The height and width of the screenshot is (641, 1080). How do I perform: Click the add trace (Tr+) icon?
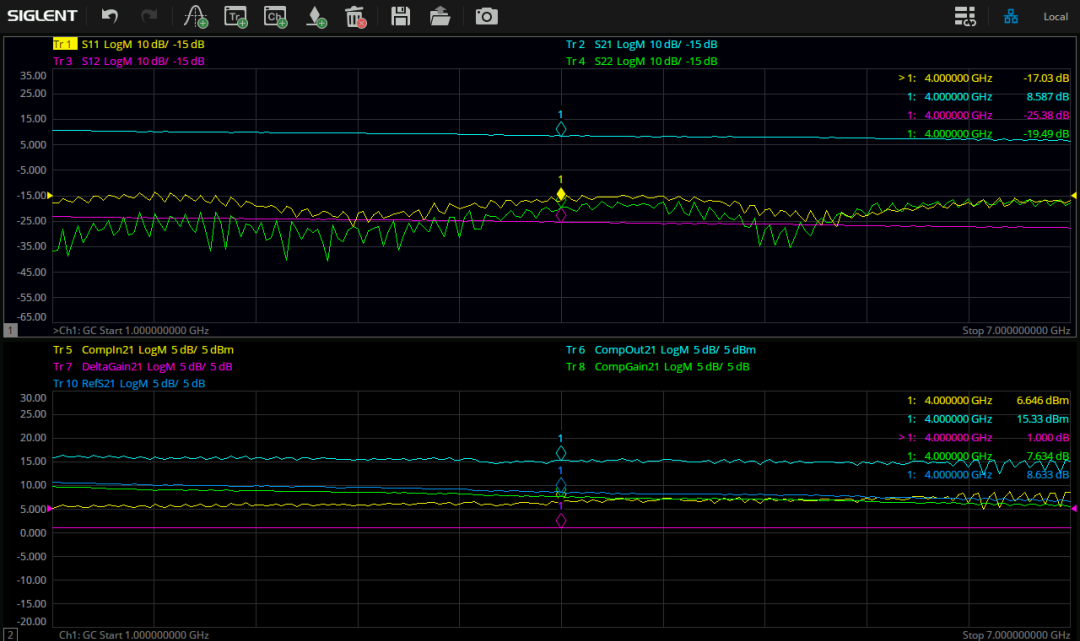[236, 16]
